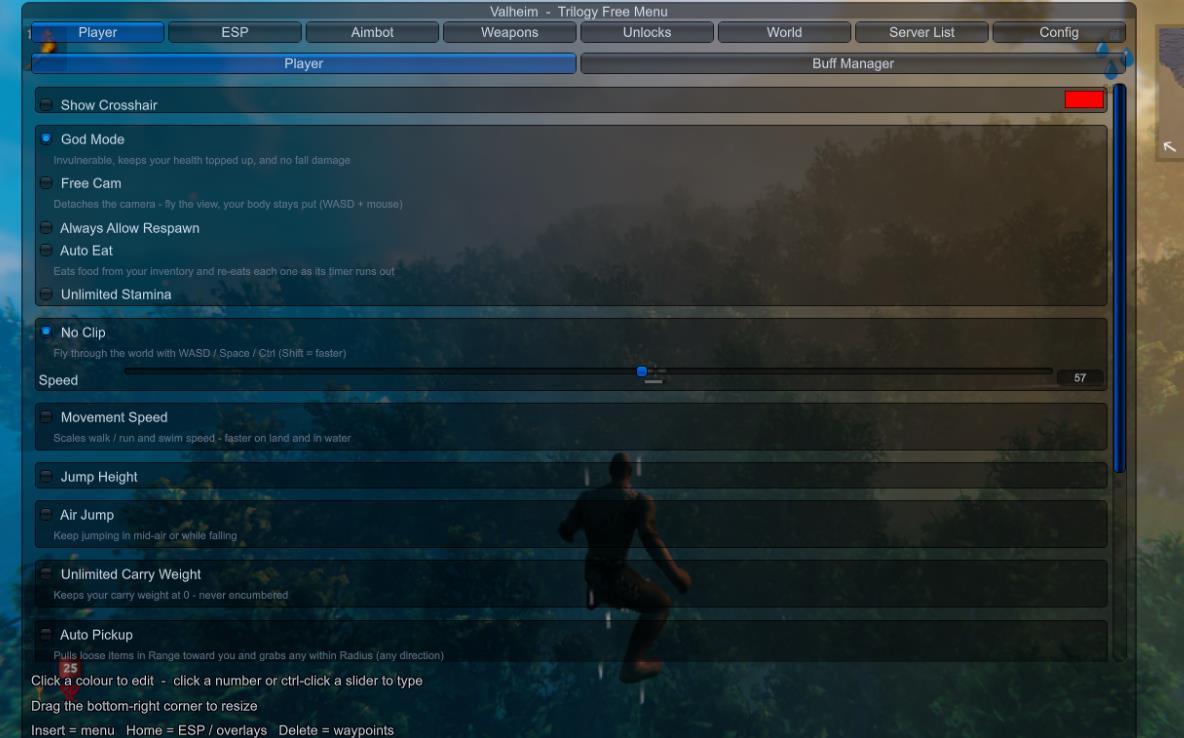Image resolution: width=1184 pixels, height=738 pixels.
Task: Toggle the Jump Height checkbox
Action: pyautogui.click(x=46, y=477)
